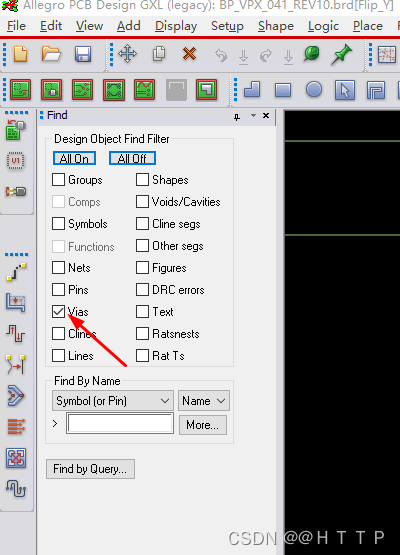Image resolution: width=400 pixels, height=555 pixels.
Task: Open the Logic menu
Action: tap(323, 26)
